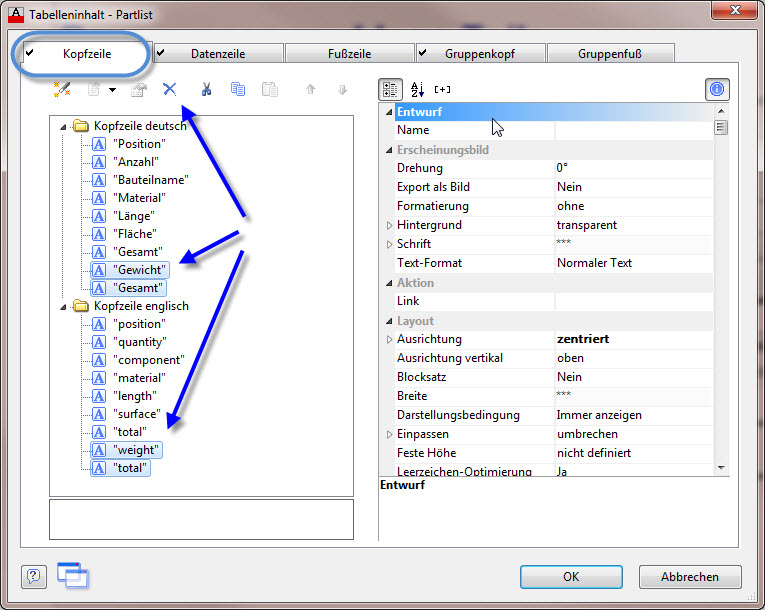765x610 pixels.
Task: Click the Kopfzeile englisch folder label
Action: pos(141,306)
